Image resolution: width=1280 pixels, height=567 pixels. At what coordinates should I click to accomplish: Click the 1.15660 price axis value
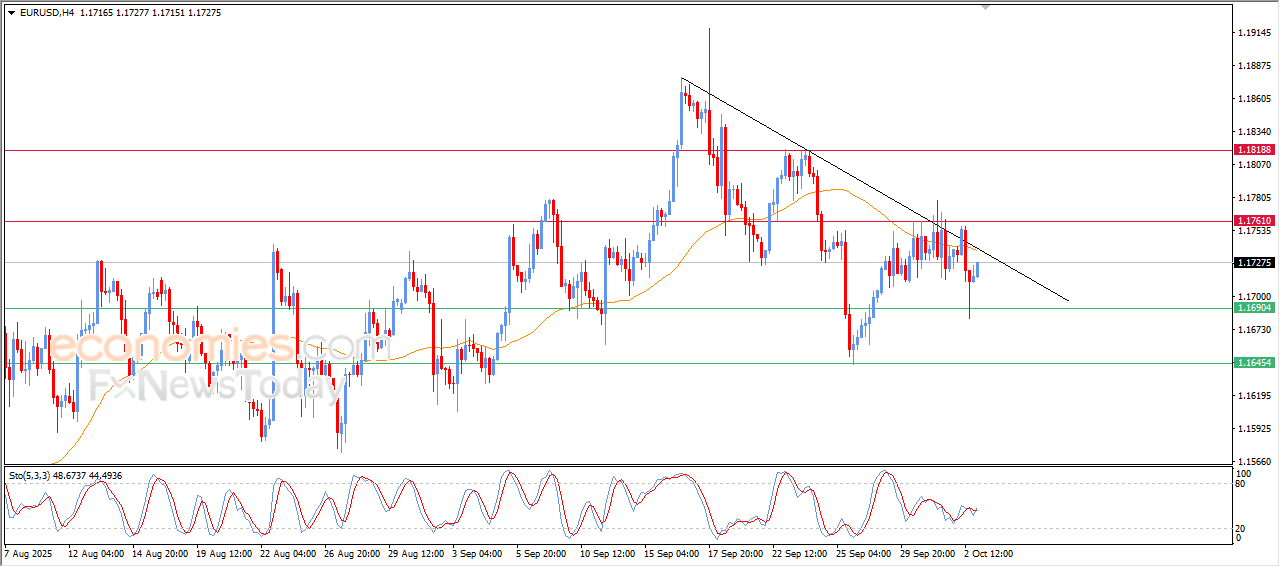tap(1254, 462)
